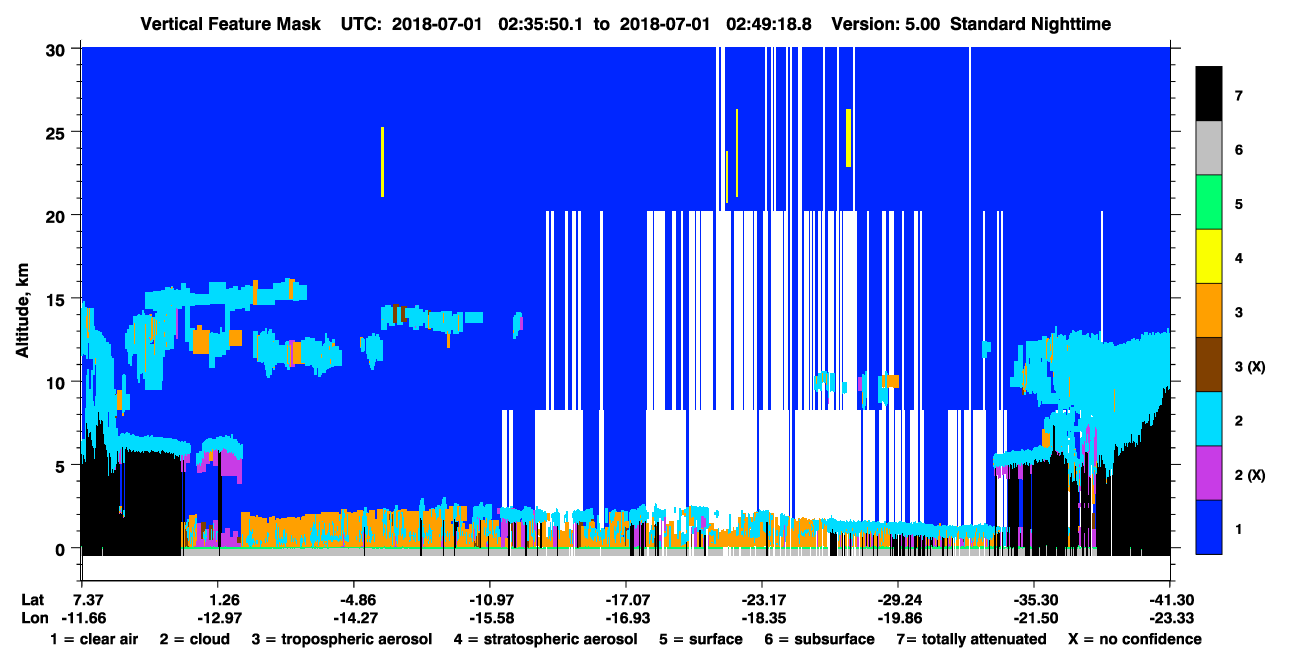Click the '3 = tropospheric aerosol' legend entry

point(342,639)
